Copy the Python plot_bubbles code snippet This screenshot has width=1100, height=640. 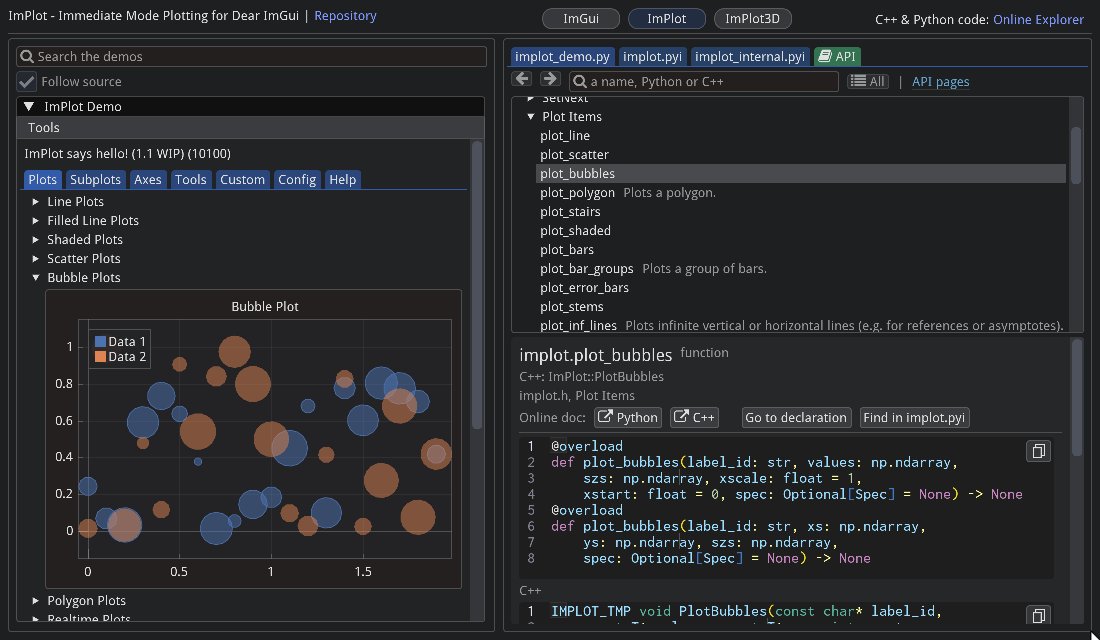point(1038,451)
